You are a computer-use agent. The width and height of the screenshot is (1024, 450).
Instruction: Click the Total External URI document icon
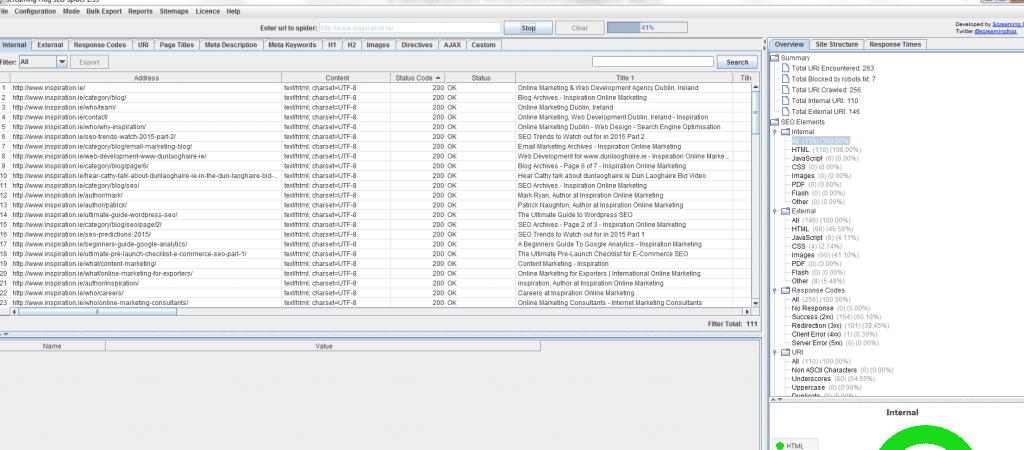786,112
